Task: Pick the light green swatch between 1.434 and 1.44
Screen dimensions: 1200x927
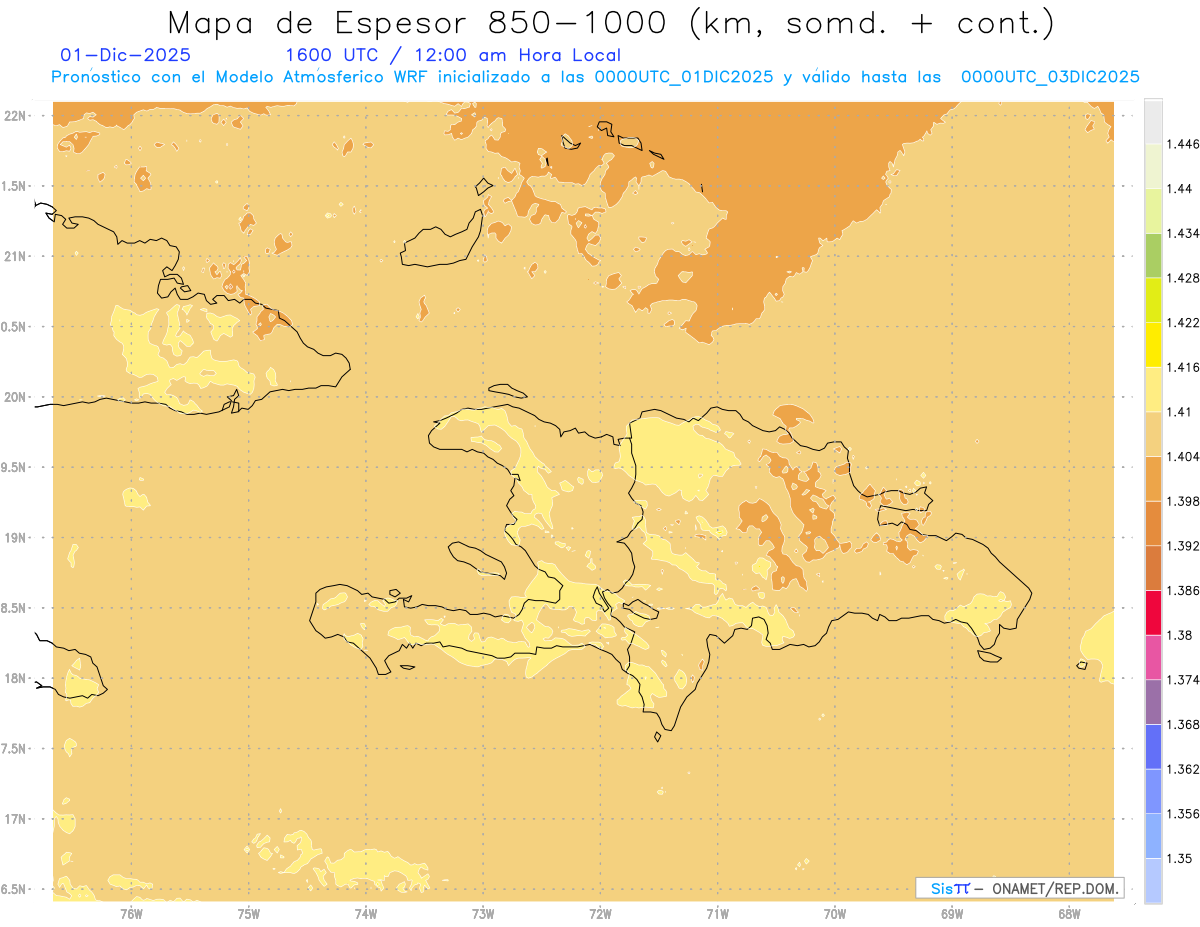Action: click(x=1153, y=210)
